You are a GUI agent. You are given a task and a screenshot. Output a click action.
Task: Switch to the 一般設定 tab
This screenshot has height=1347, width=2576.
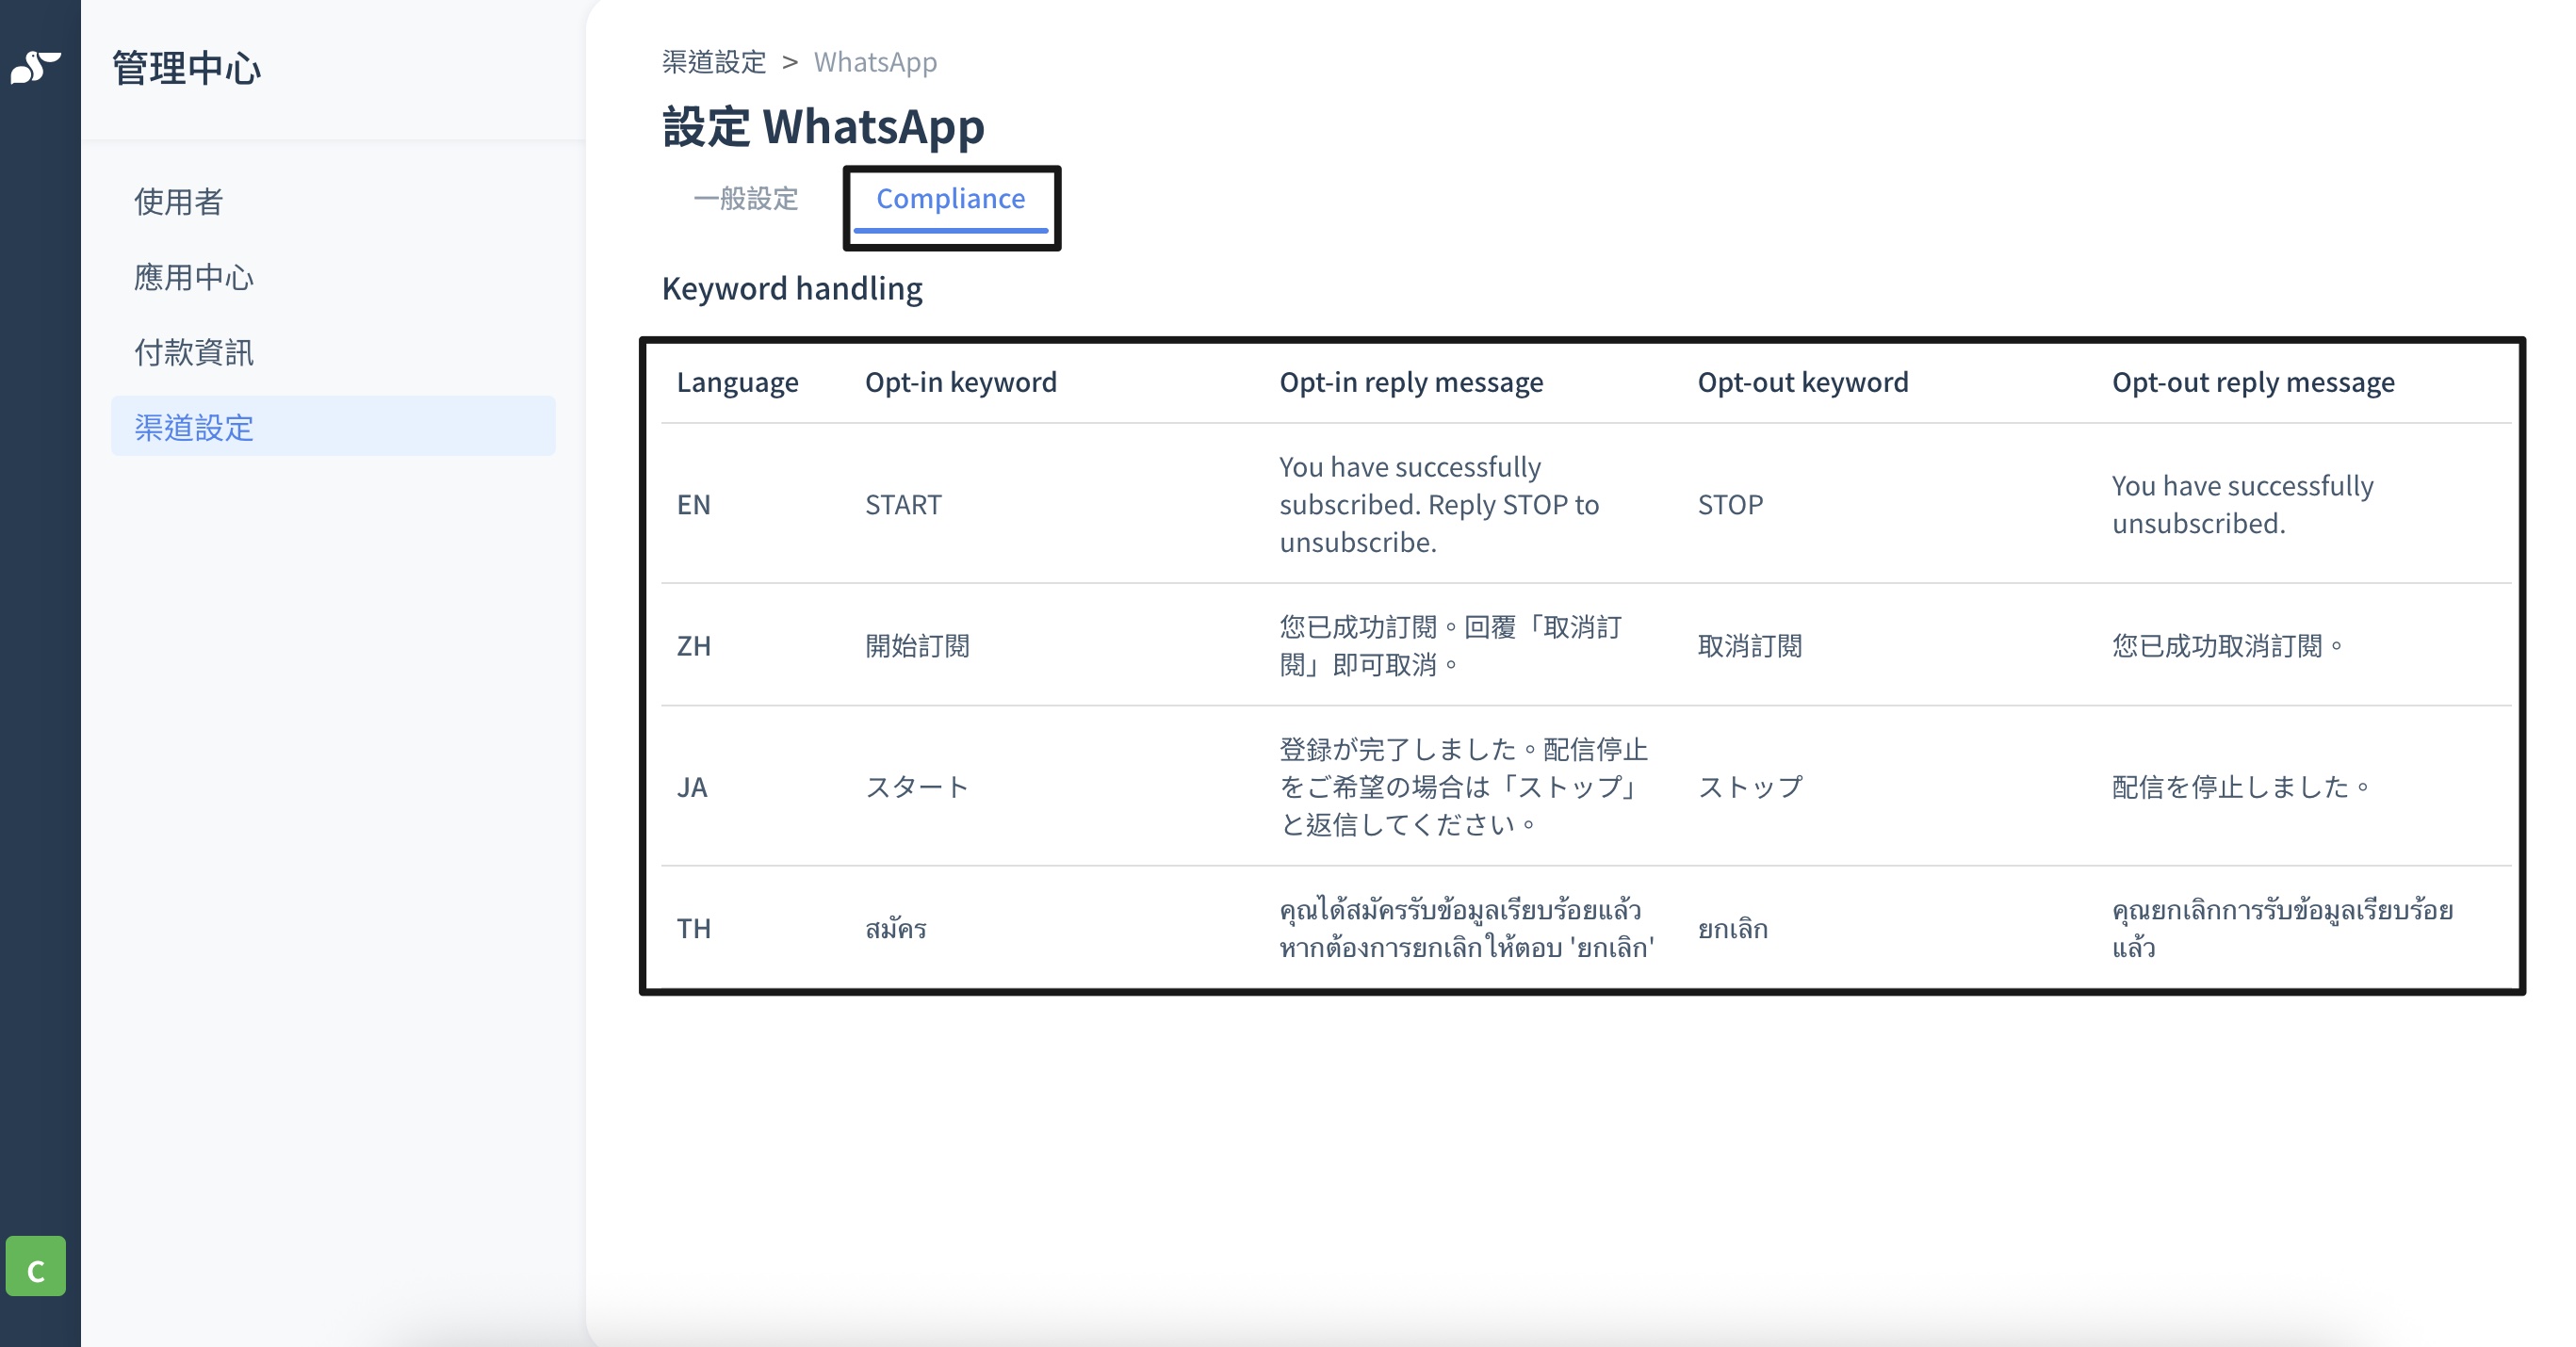tap(746, 198)
